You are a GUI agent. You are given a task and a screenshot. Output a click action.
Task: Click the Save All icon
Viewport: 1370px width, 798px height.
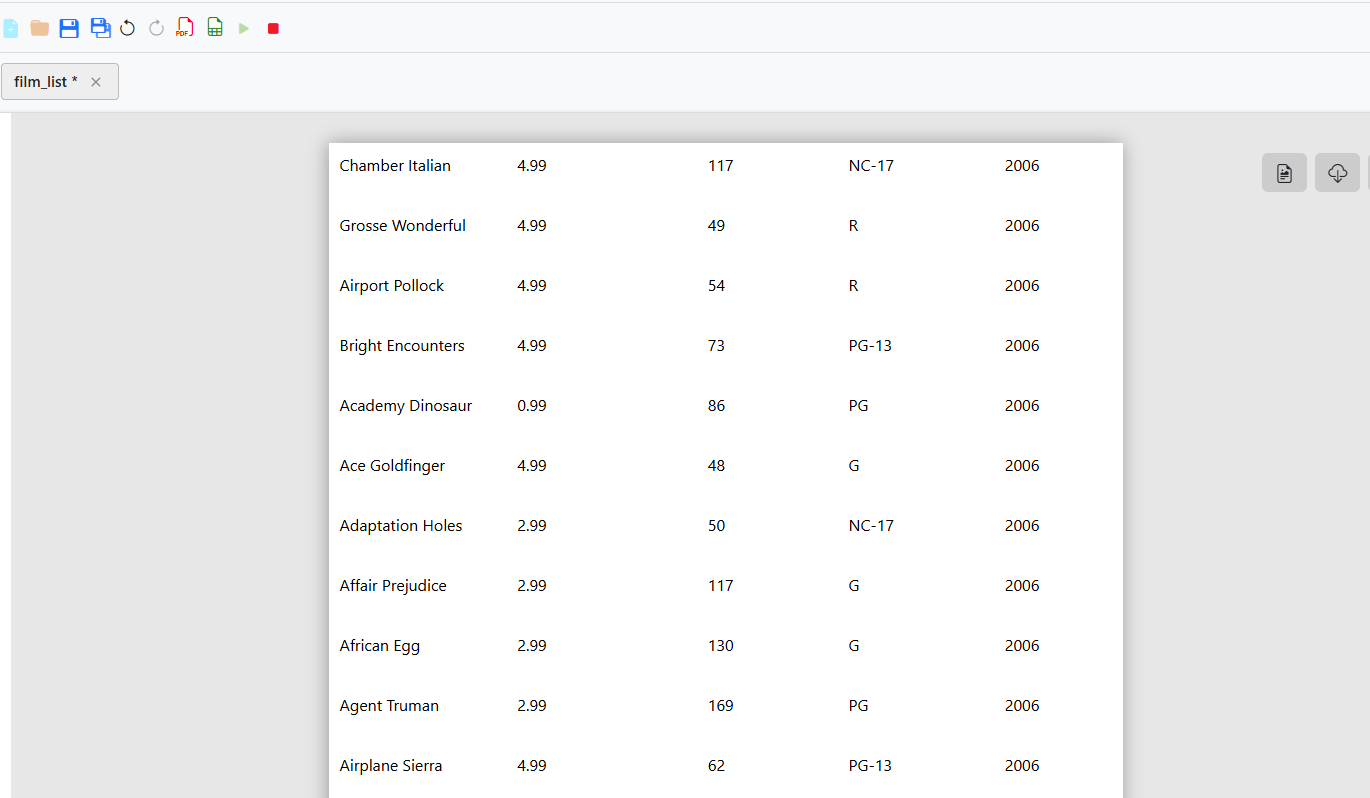(x=100, y=28)
